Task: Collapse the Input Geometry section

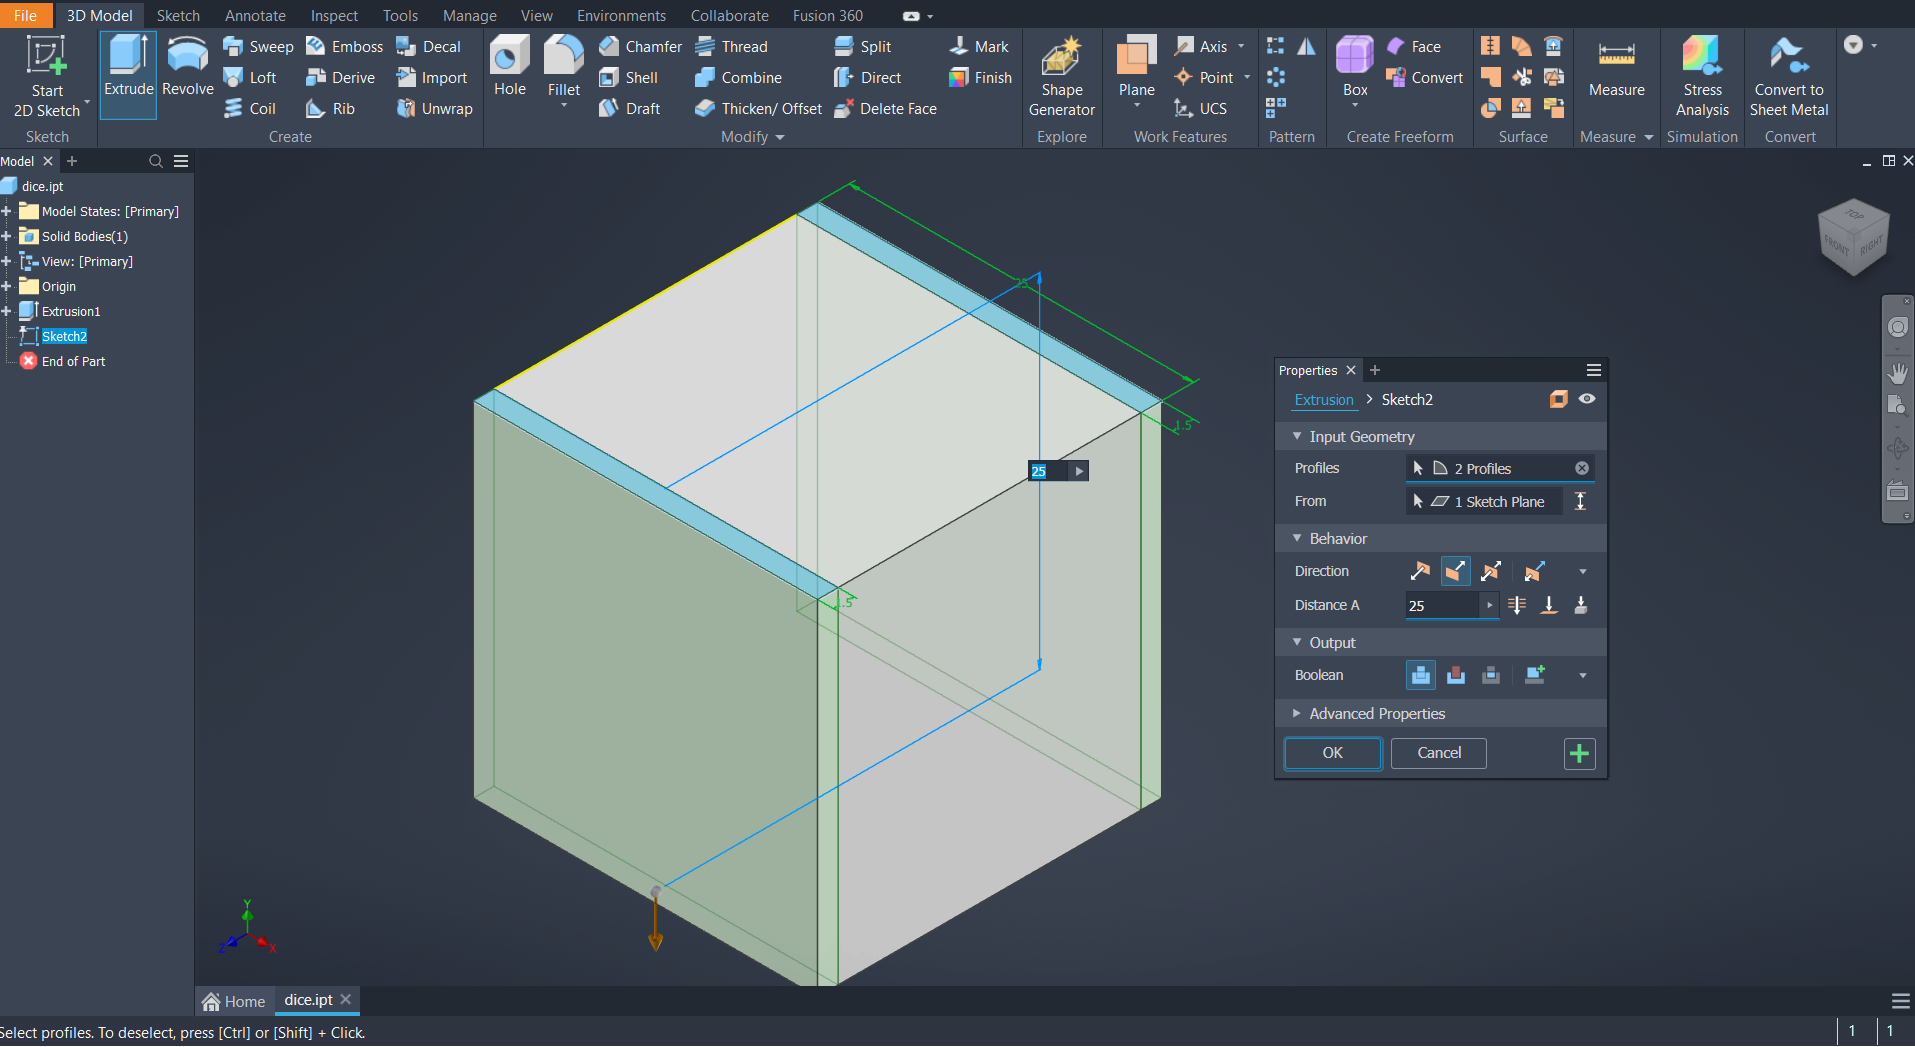Action: pyautogui.click(x=1297, y=436)
